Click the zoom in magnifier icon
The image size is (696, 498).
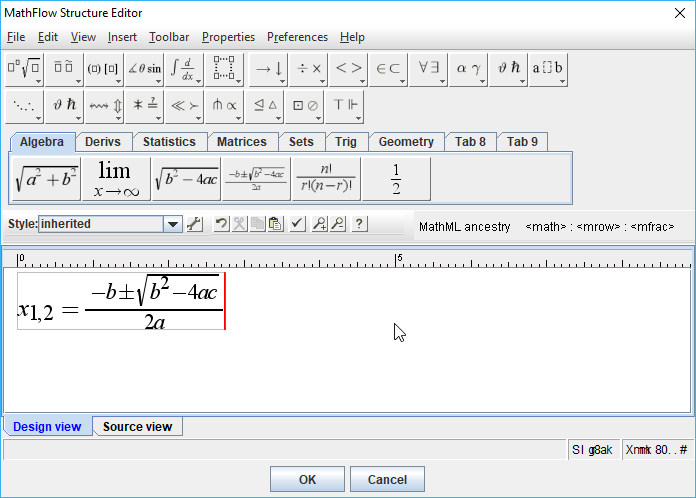click(x=320, y=224)
